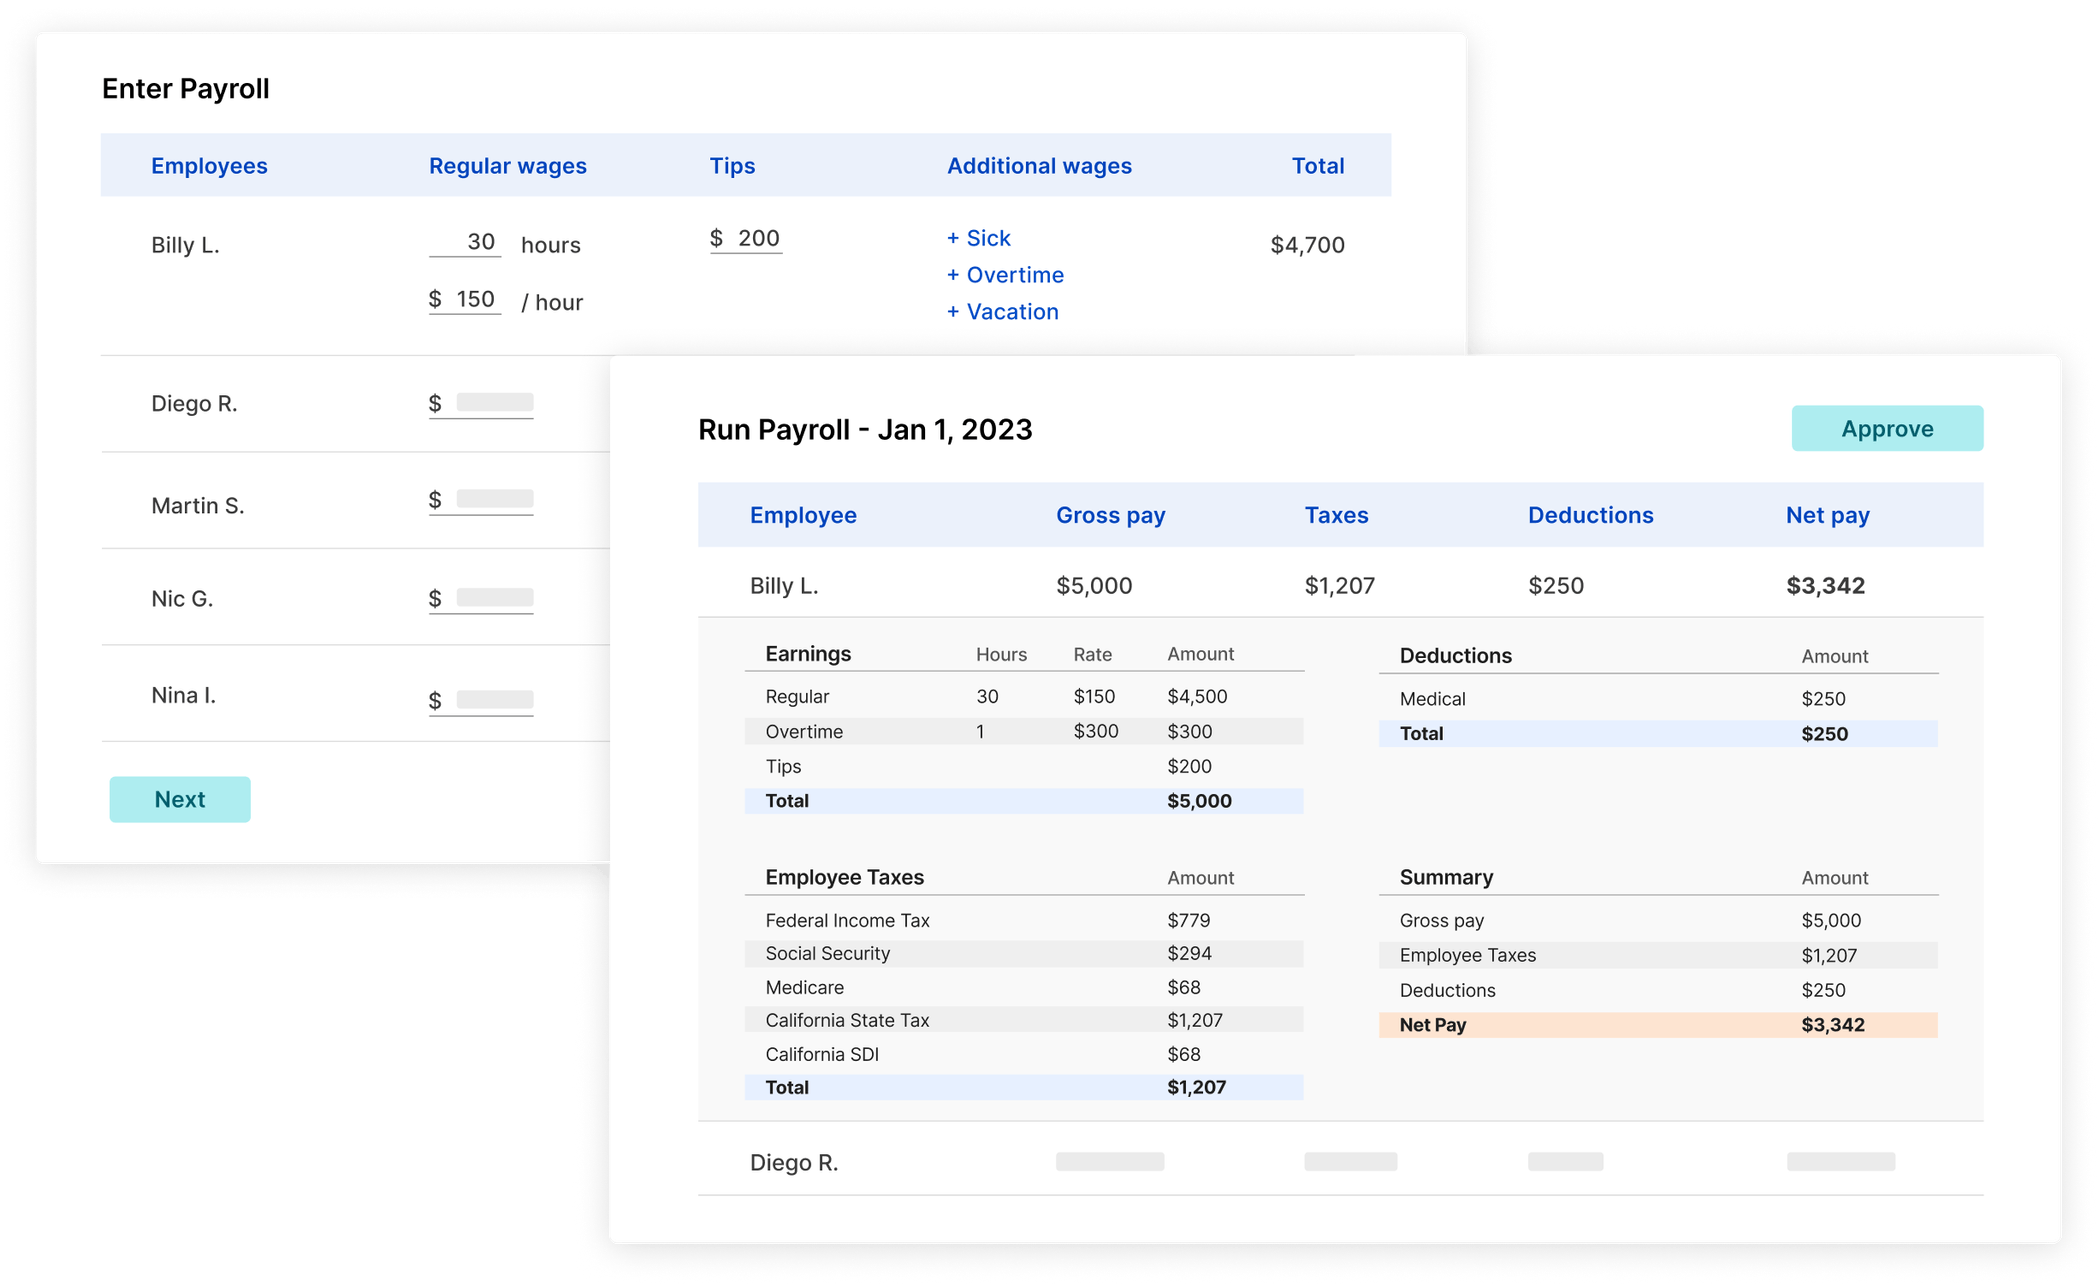Click Martin S. wages input field

tap(493, 500)
